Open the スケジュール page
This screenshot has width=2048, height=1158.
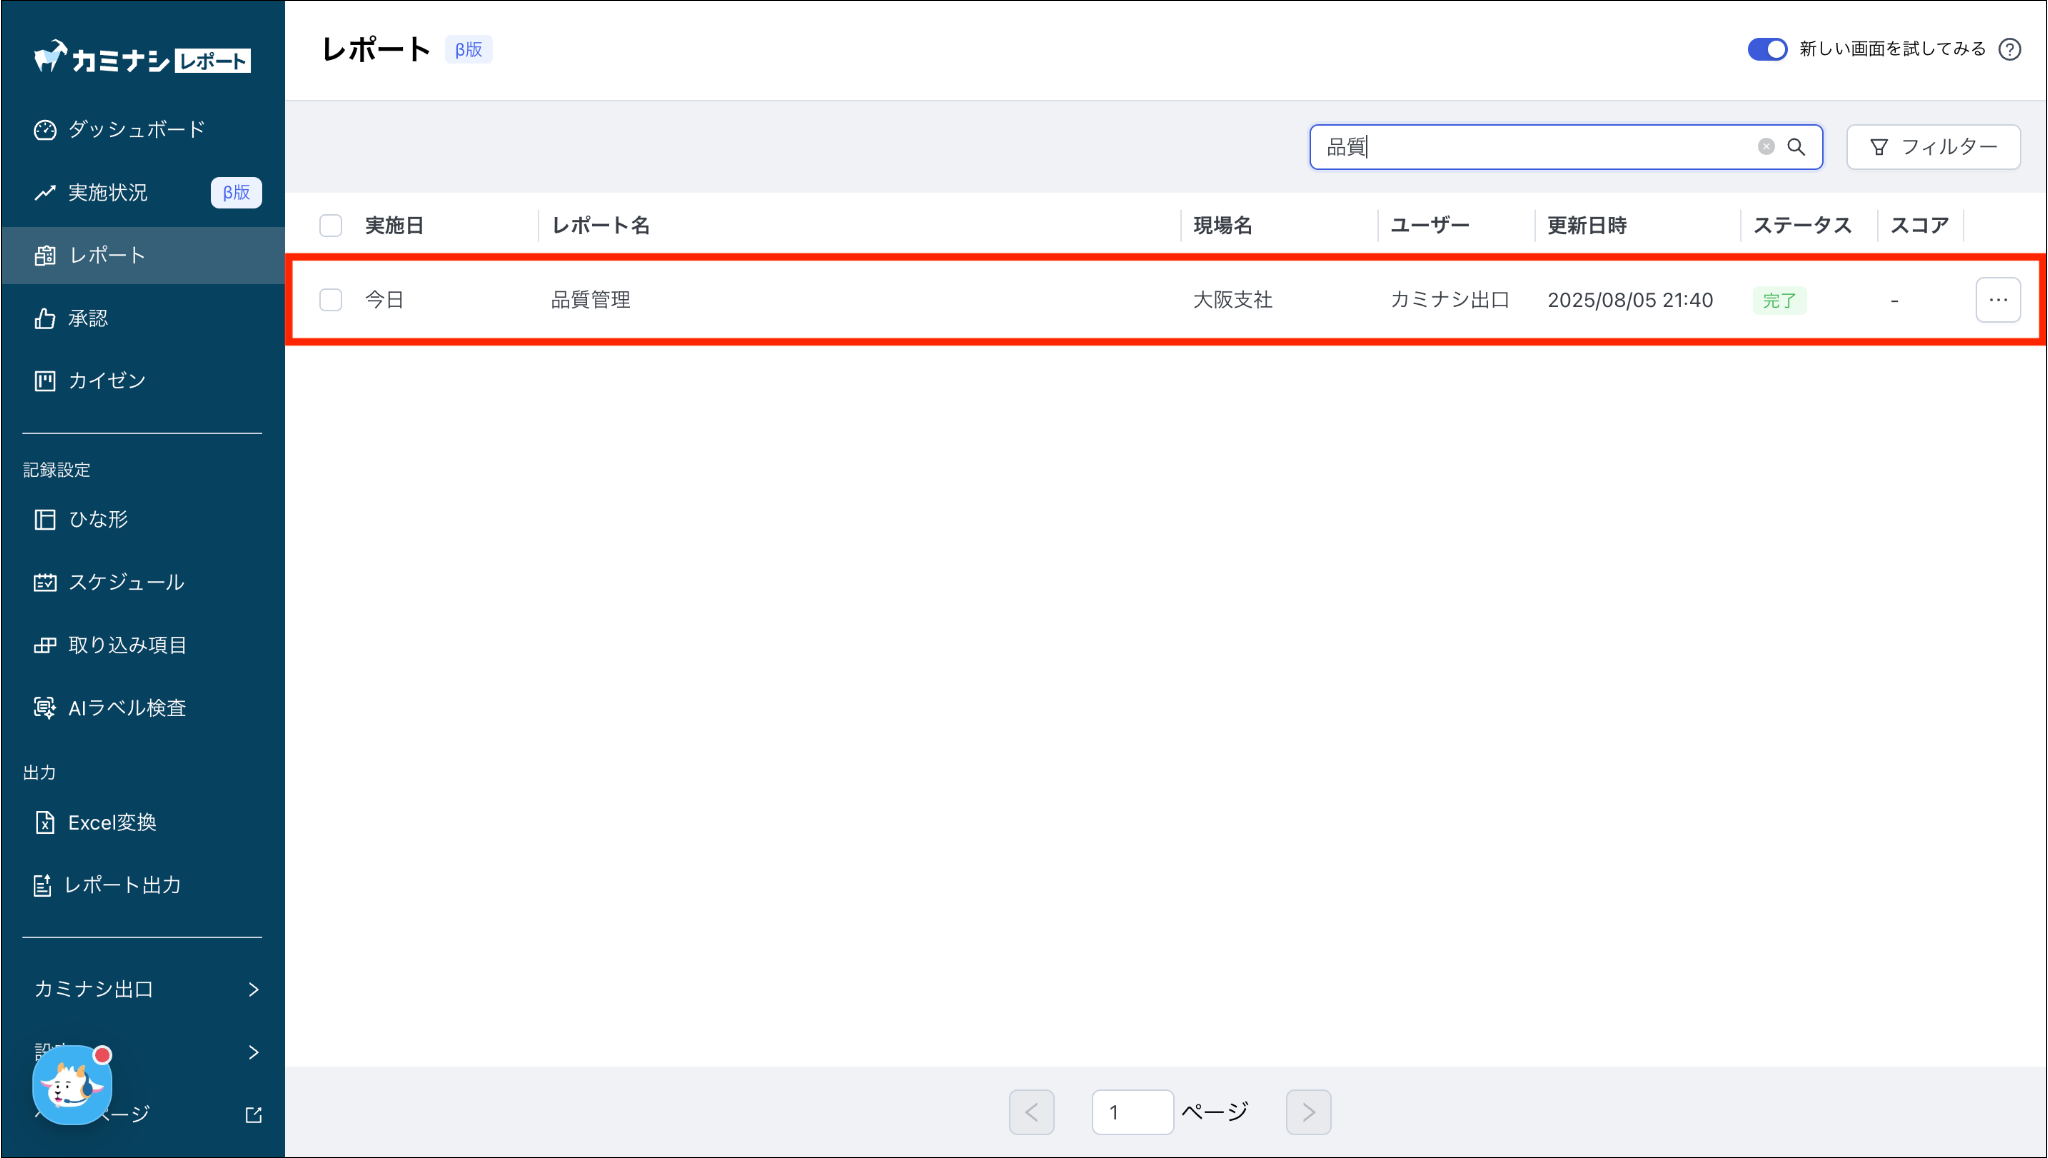(x=126, y=582)
